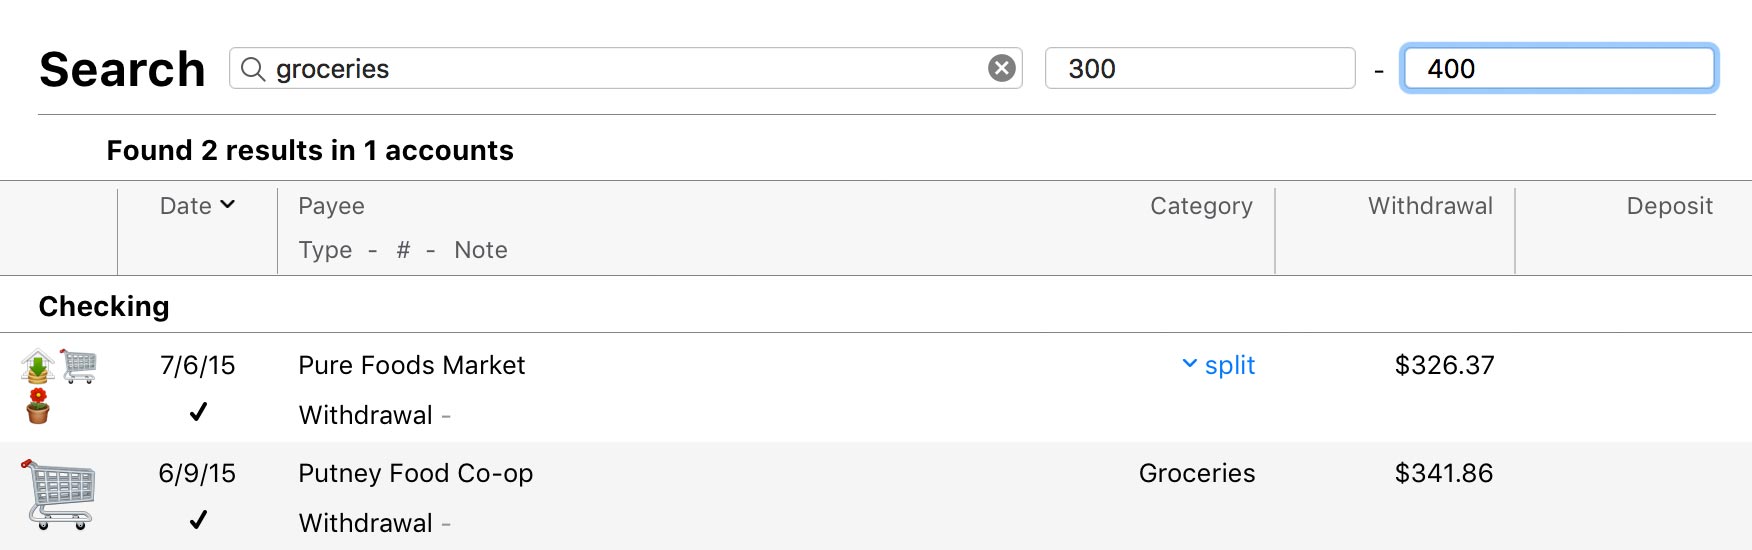Click the maximum amount field showing 400

[x=1558, y=69]
